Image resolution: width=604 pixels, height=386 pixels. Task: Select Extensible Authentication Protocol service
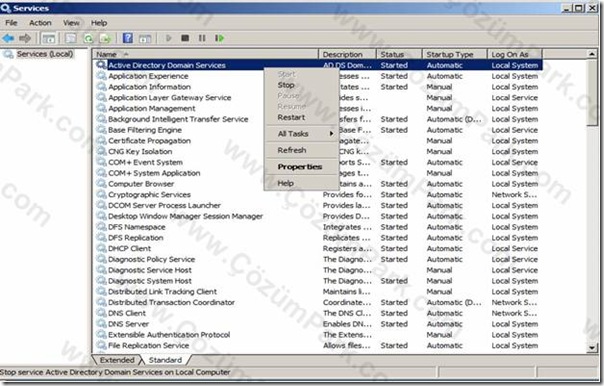click(169, 335)
